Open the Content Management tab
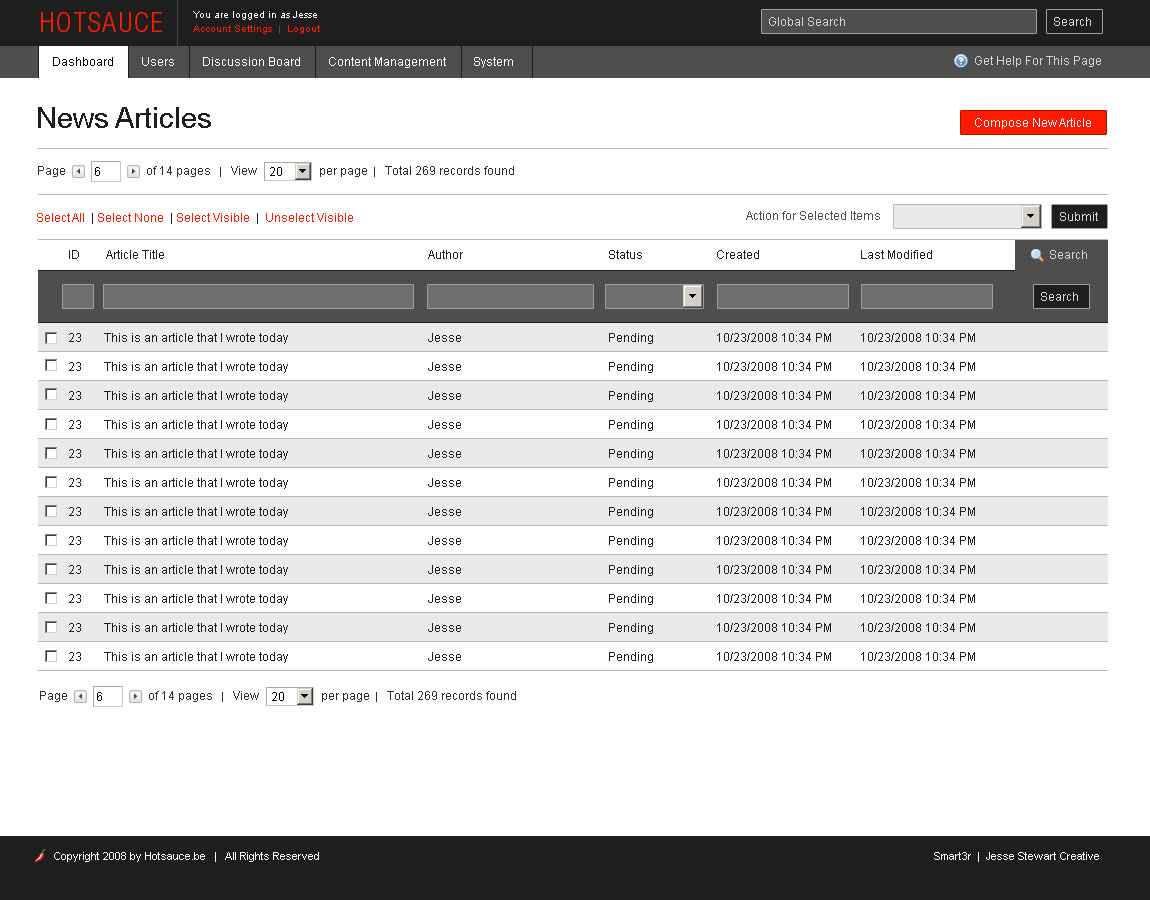The width and height of the screenshot is (1150, 900). (x=387, y=62)
